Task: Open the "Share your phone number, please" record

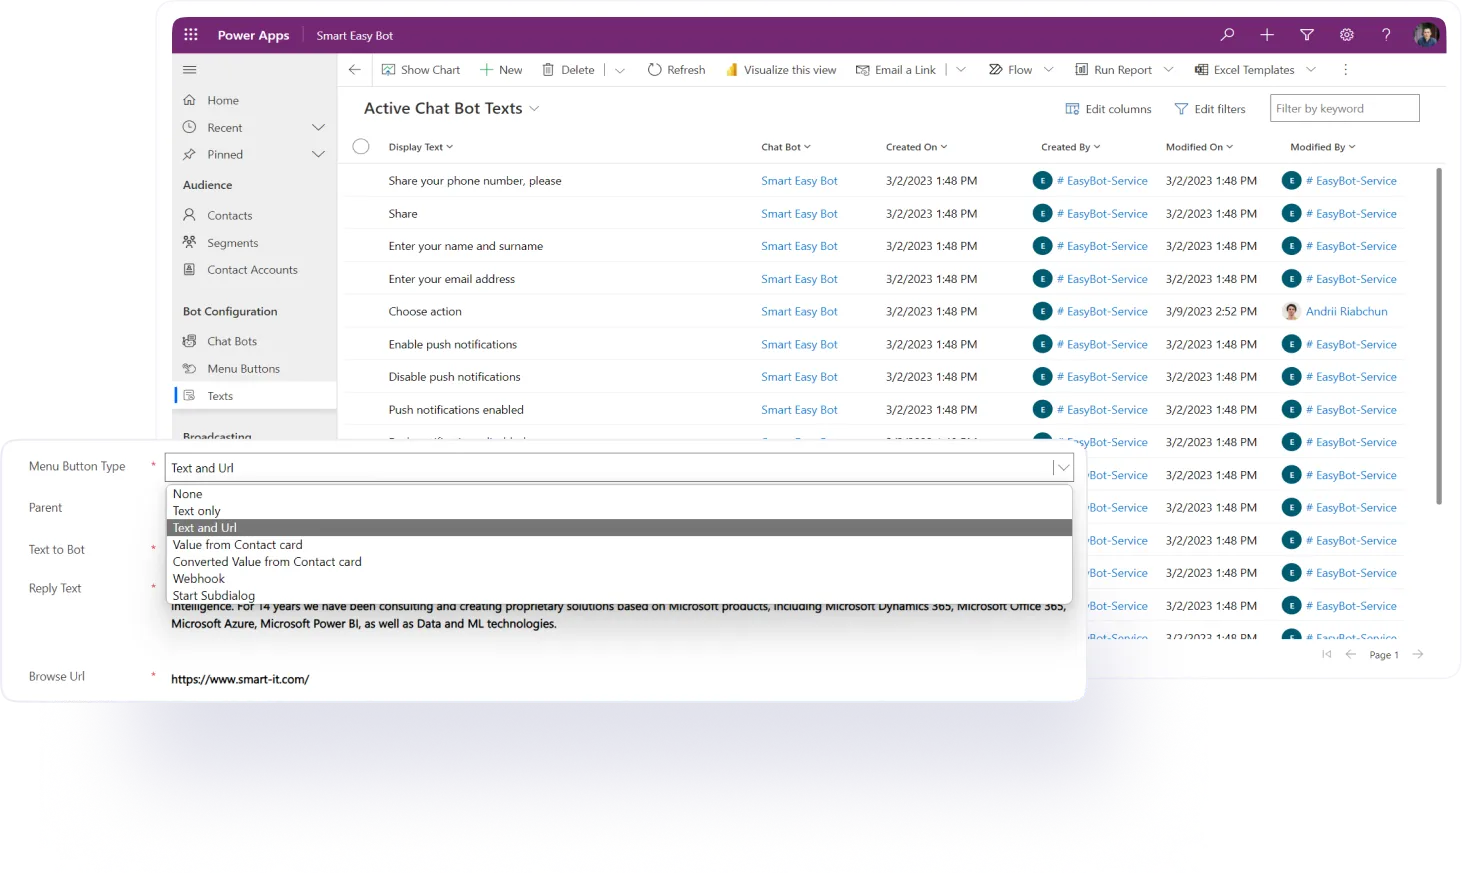Action: [x=475, y=181]
